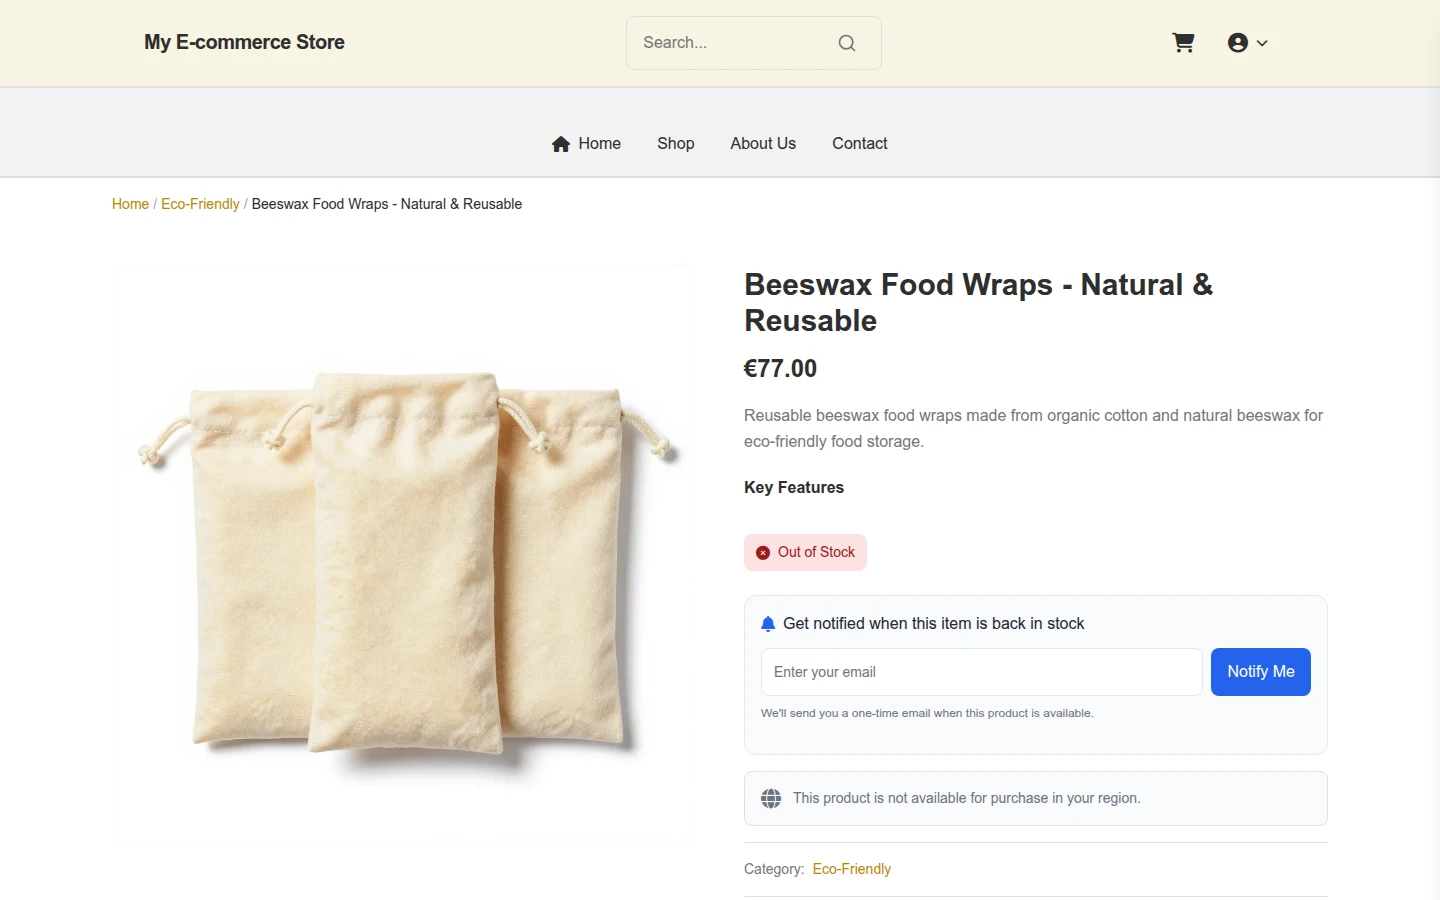The image size is (1440, 900).
Task: Open the Contact page
Action: pos(860,144)
